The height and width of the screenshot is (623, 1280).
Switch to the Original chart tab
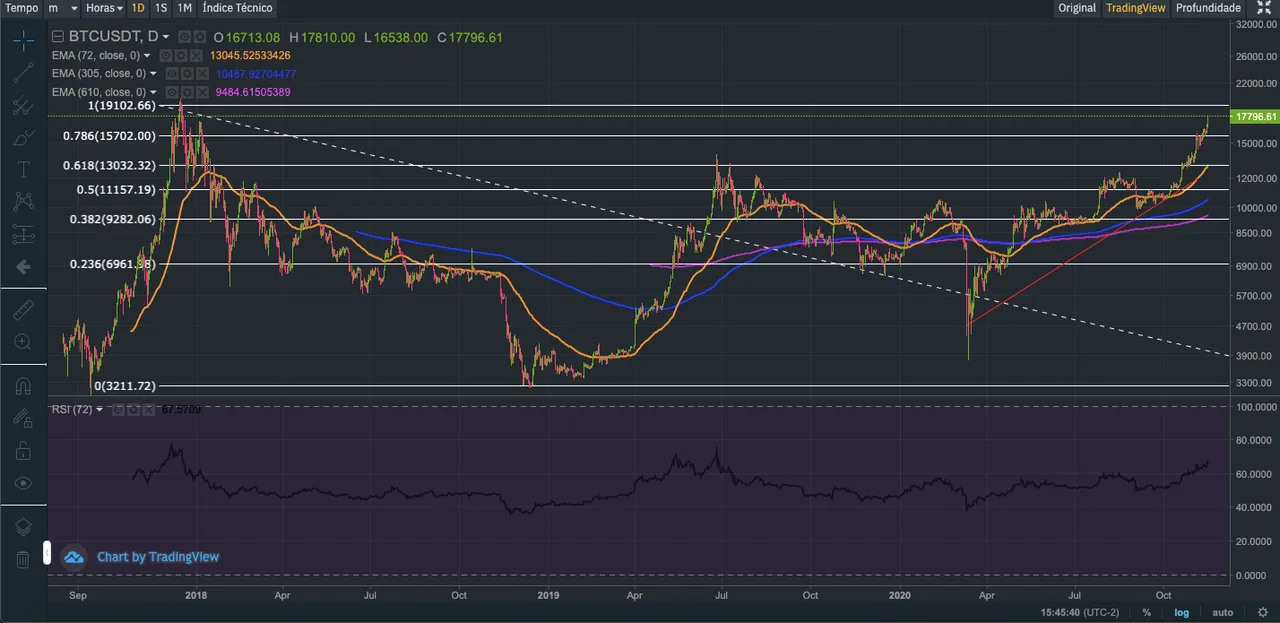[x=1077, y=8]
